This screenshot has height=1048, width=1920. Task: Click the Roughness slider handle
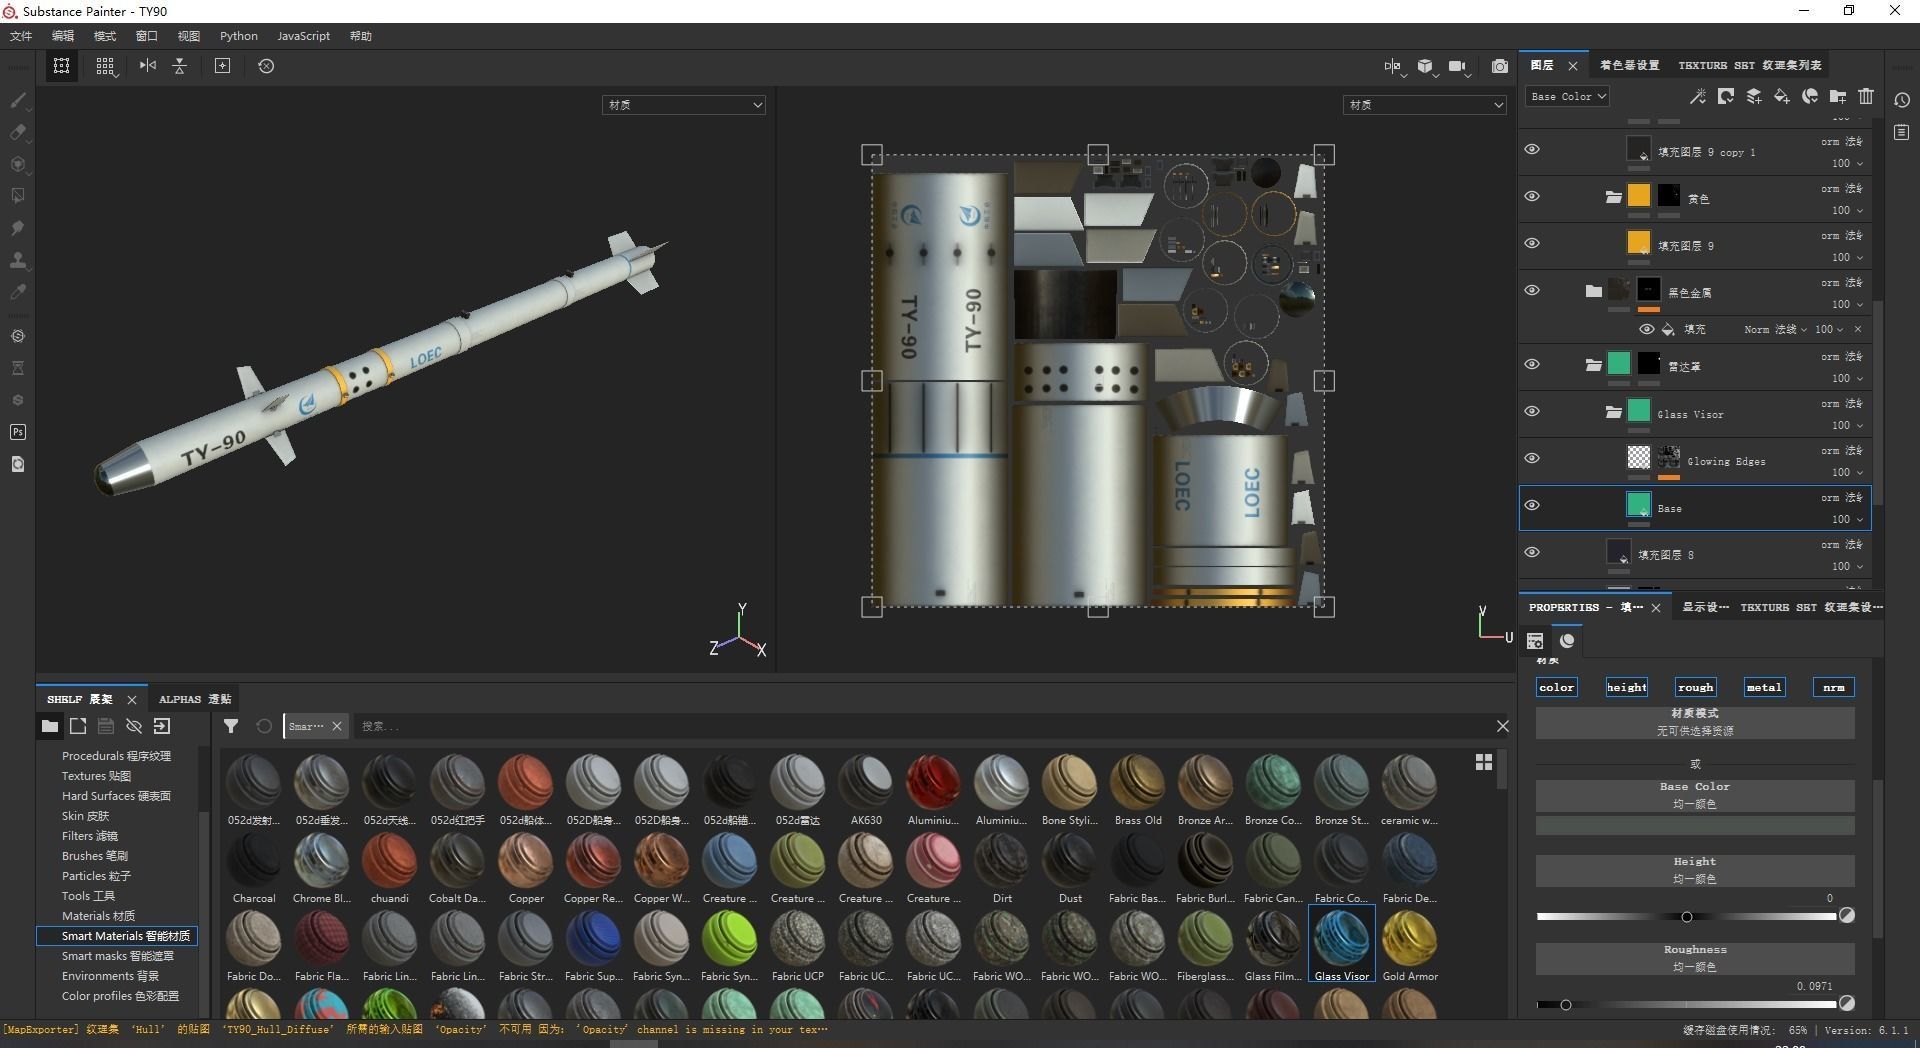point(1566,1004)
